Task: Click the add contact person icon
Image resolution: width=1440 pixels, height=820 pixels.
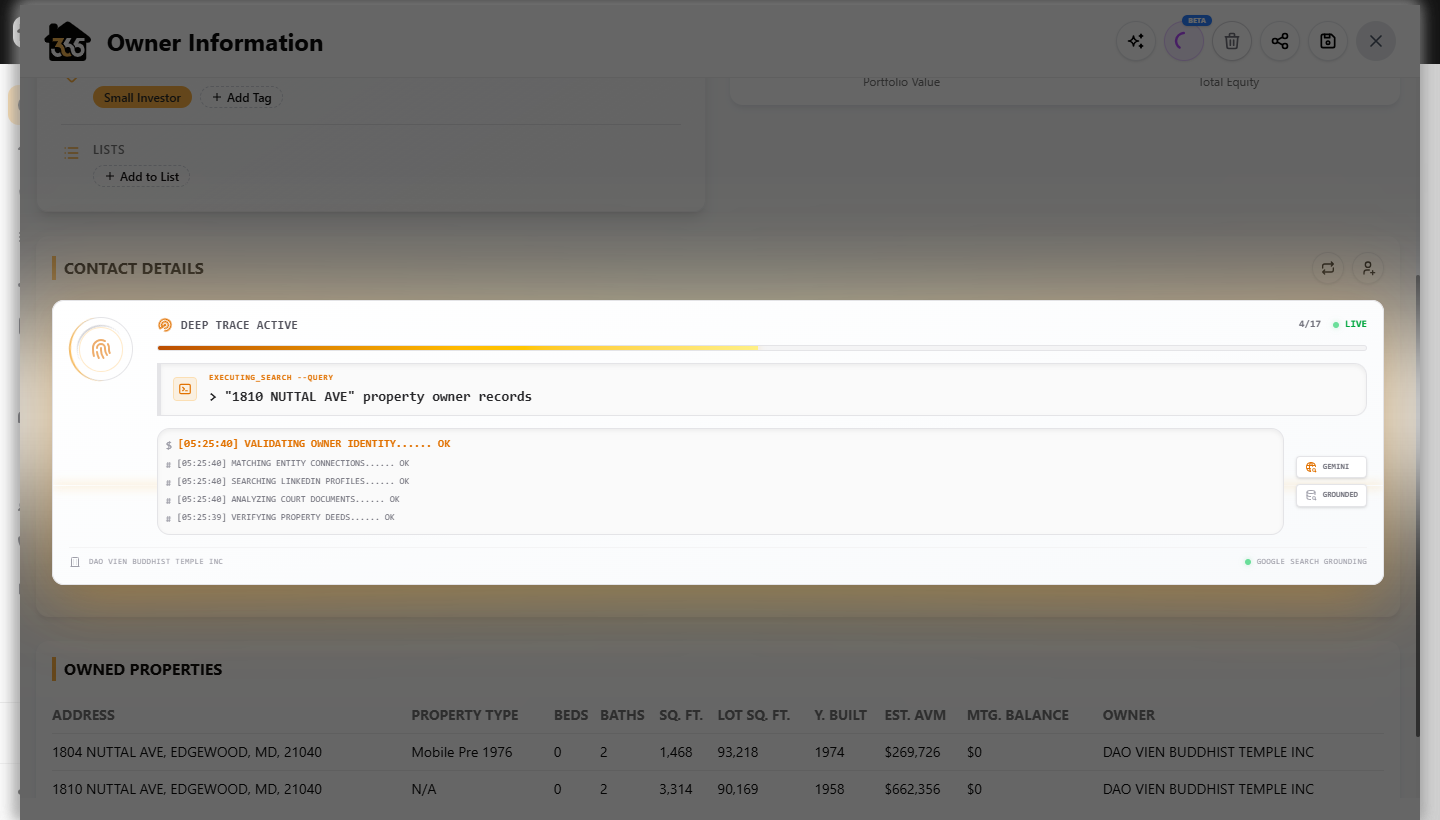Action: pyautogui.click(x=1368, y=268)
